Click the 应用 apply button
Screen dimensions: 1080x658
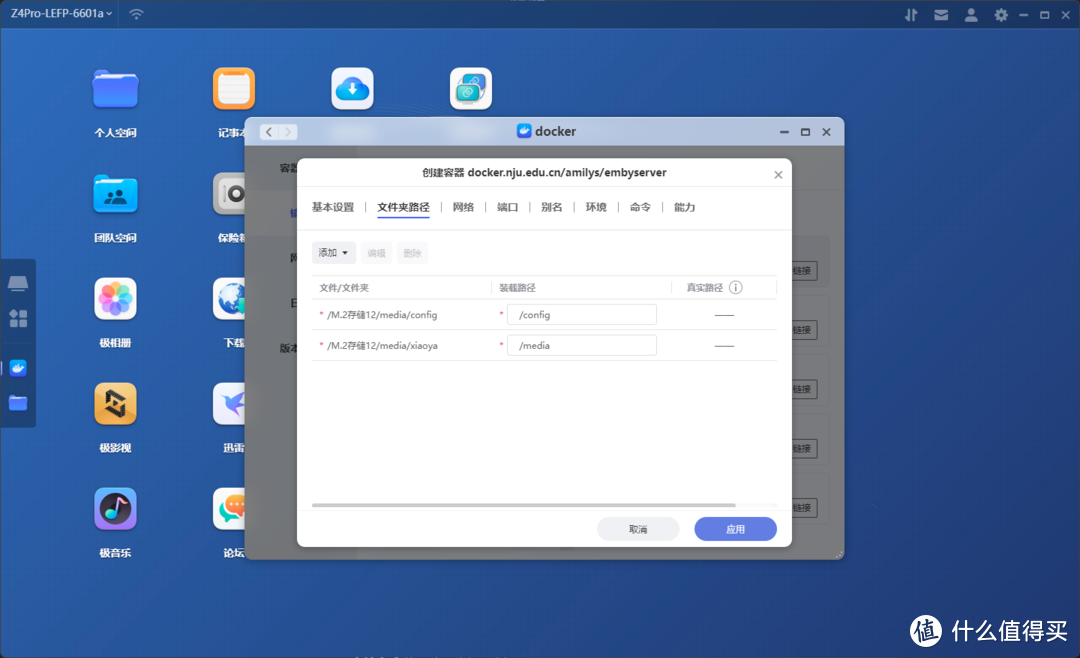click(736, 529)
